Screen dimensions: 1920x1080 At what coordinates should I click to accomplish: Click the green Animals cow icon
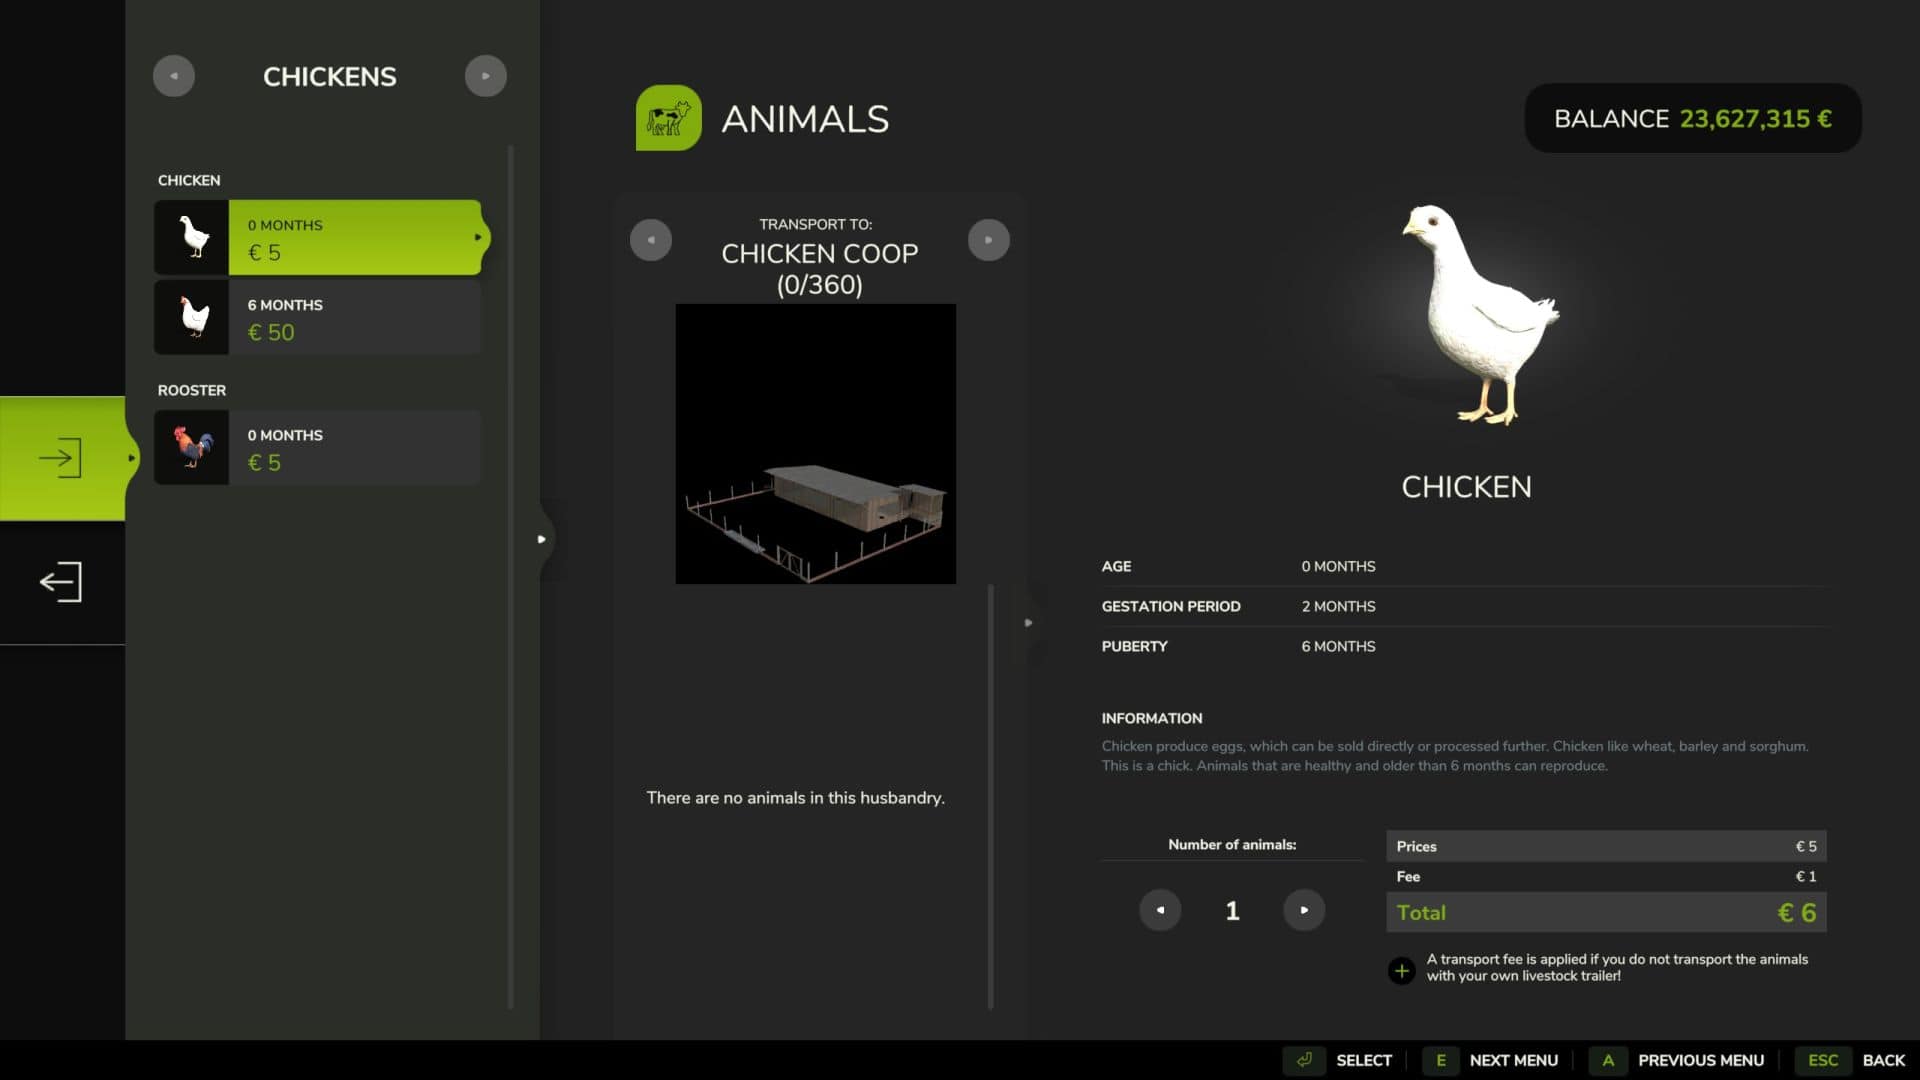(x=668, y=118)
